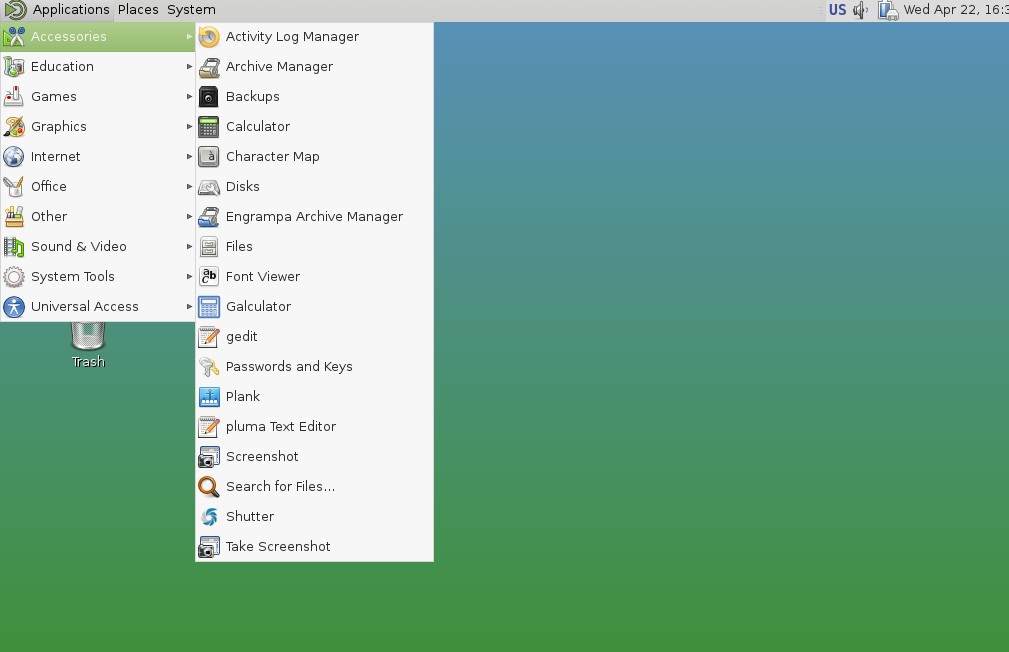Click the "Calculator" text entry
Image resolution: width=1009 pixels, height=652 pixels.
(x=257, y=127)
